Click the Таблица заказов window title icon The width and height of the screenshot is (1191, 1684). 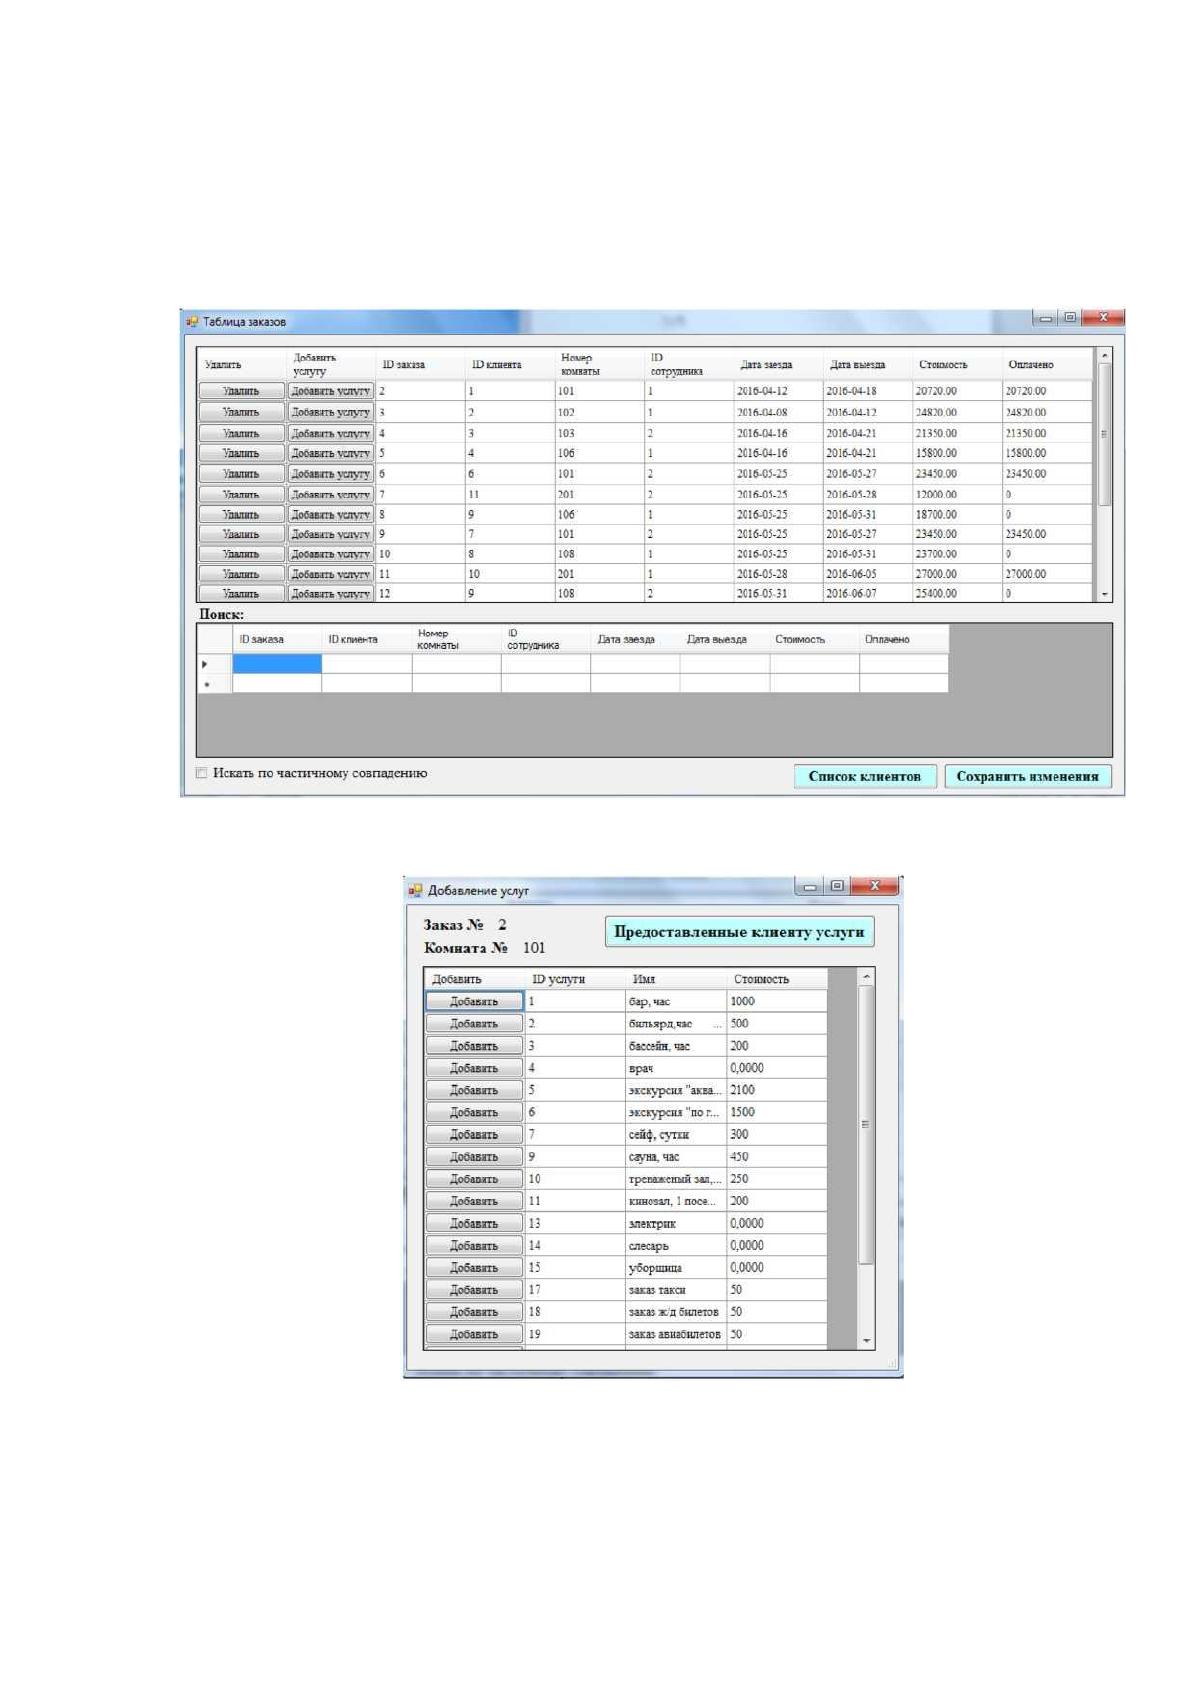pos(192,322)
